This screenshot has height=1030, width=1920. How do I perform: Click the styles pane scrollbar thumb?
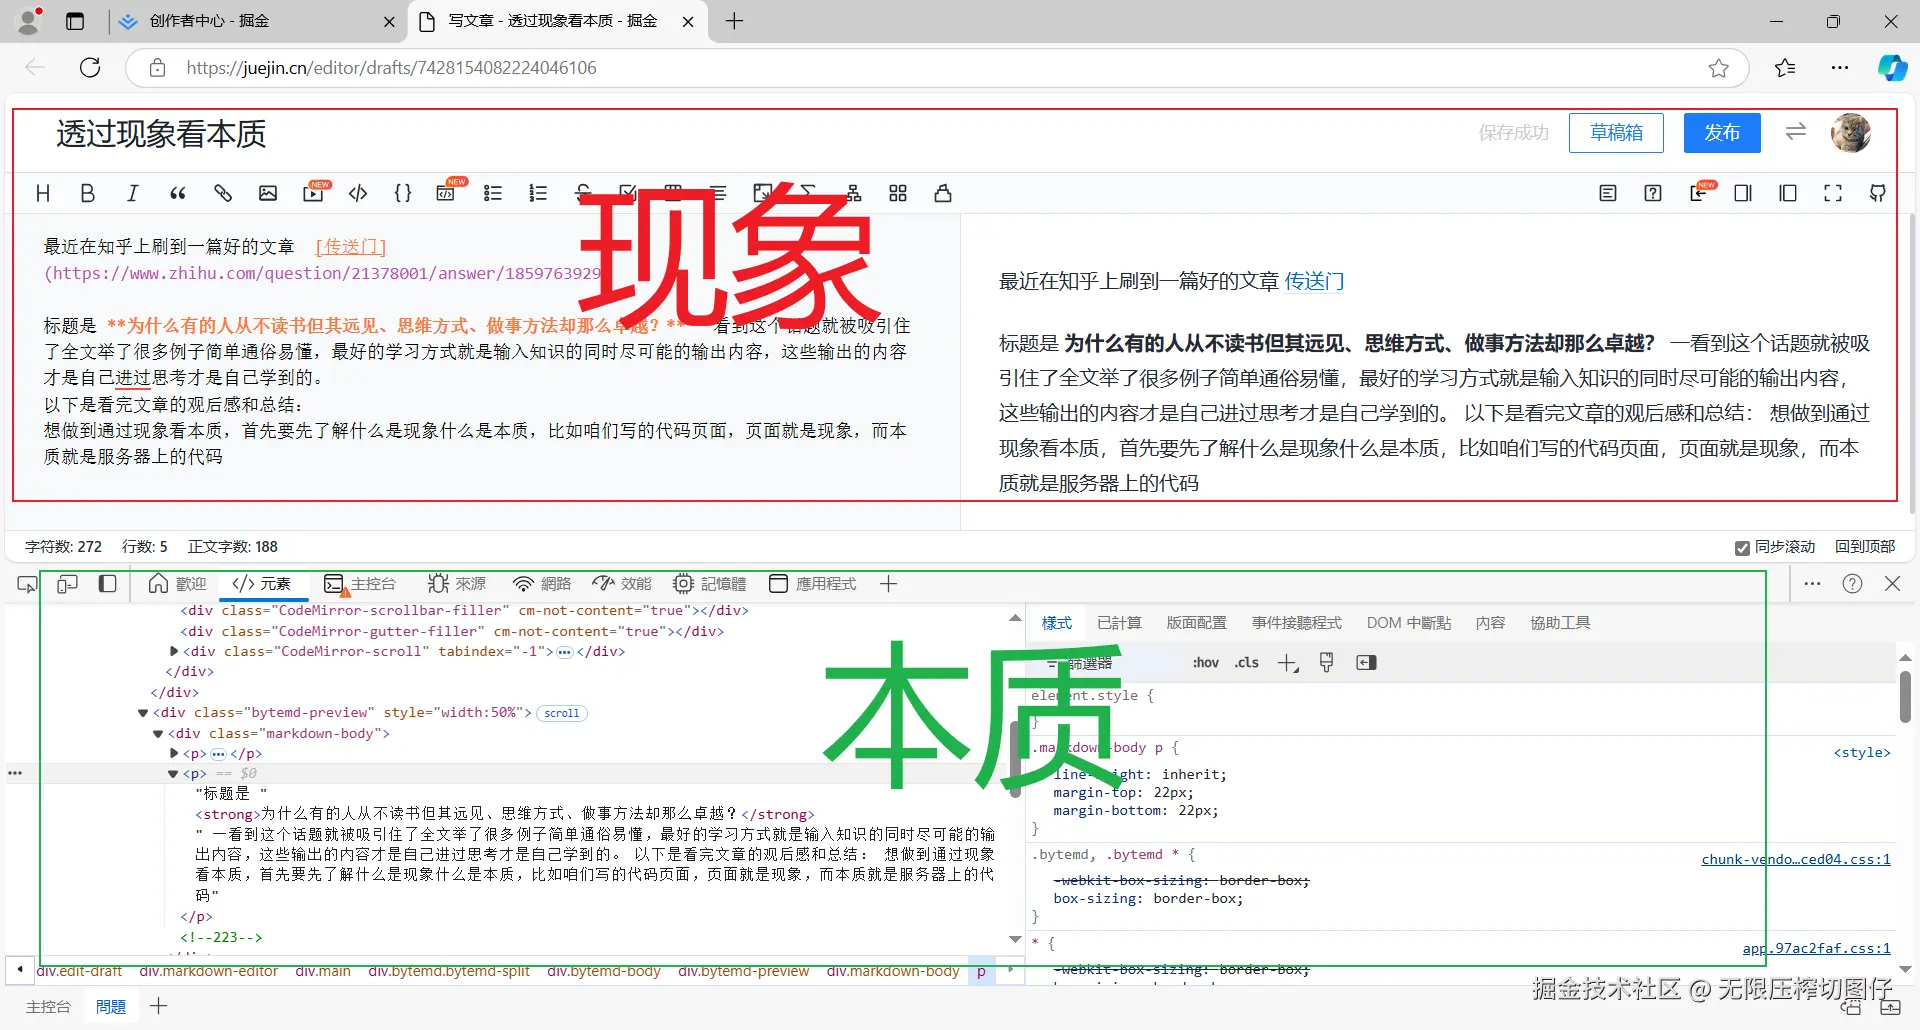(x=1905, y=696)
